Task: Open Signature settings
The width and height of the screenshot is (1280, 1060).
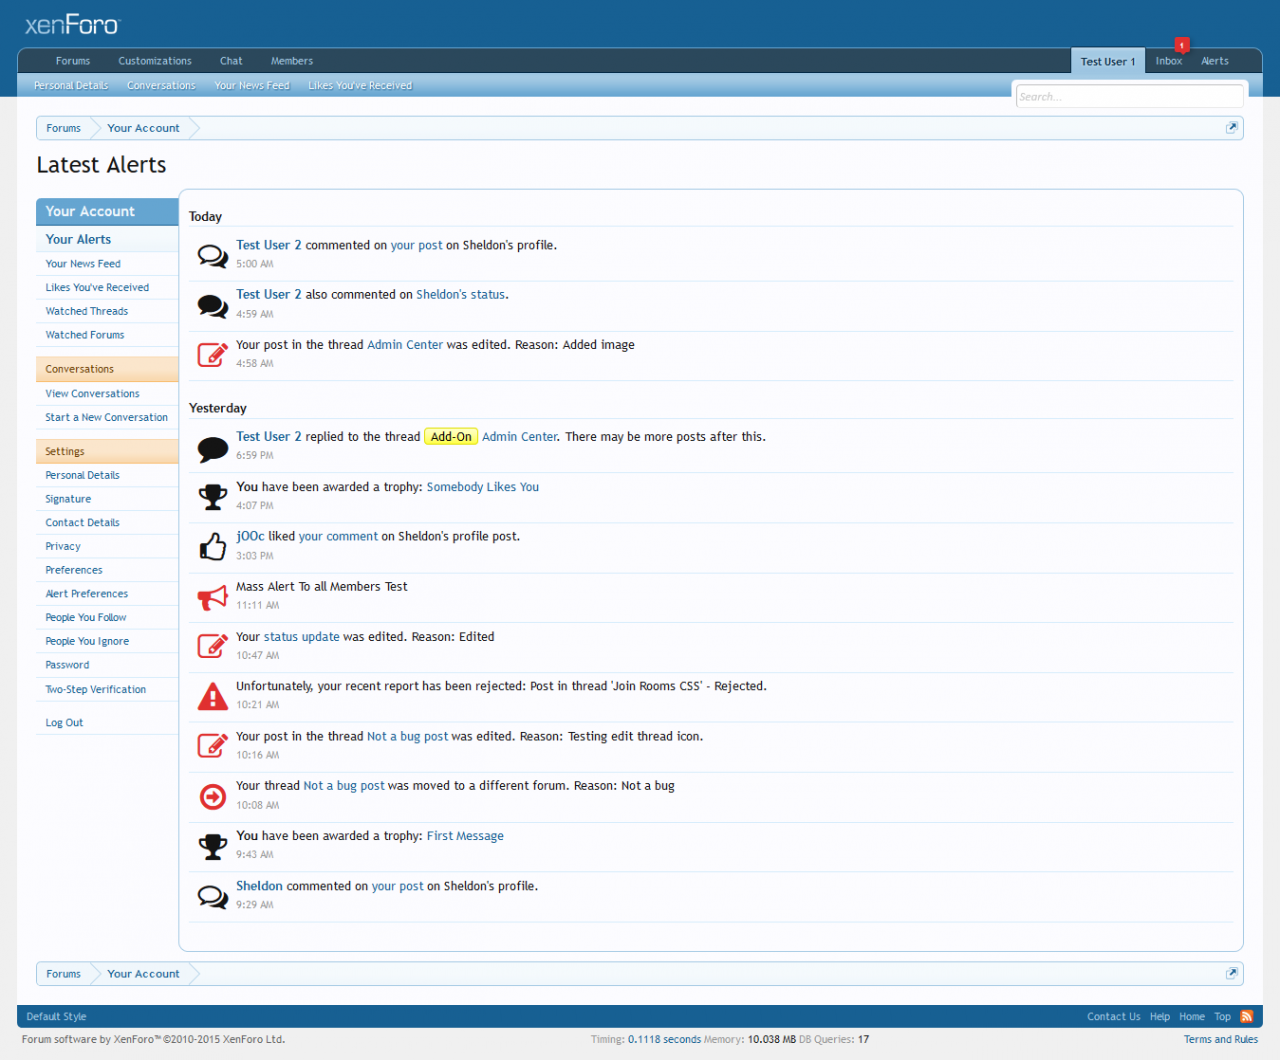Action: point(107,499)
